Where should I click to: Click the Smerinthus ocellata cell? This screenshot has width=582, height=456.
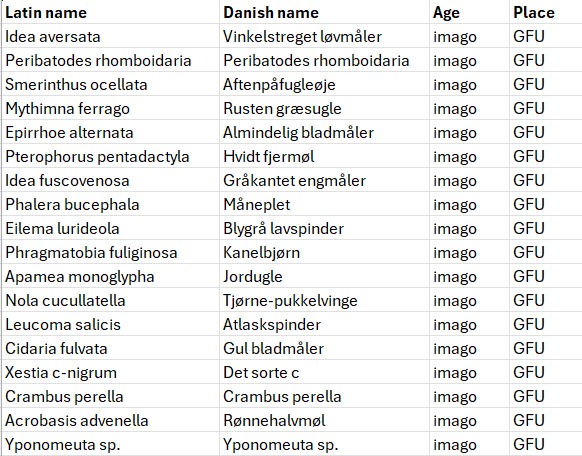[x=111, y=85]
